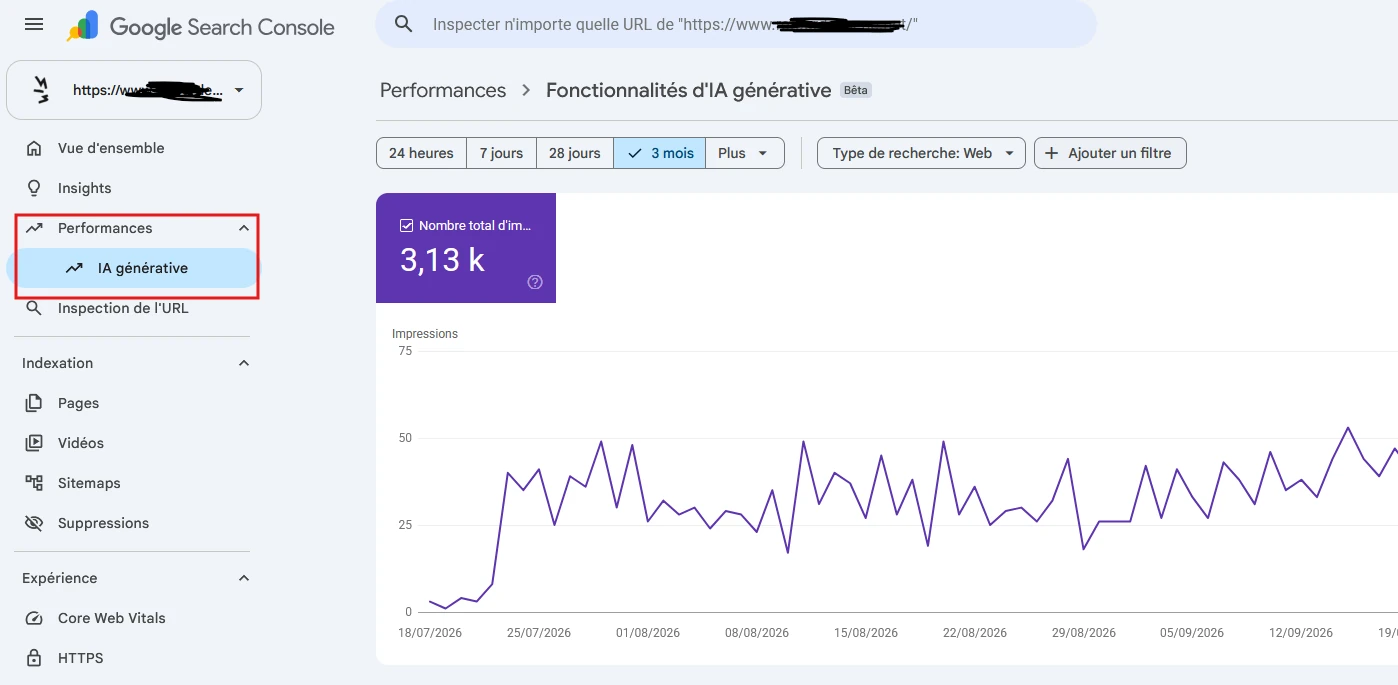Open the Plus date range dropdown

tap(745, 153)
